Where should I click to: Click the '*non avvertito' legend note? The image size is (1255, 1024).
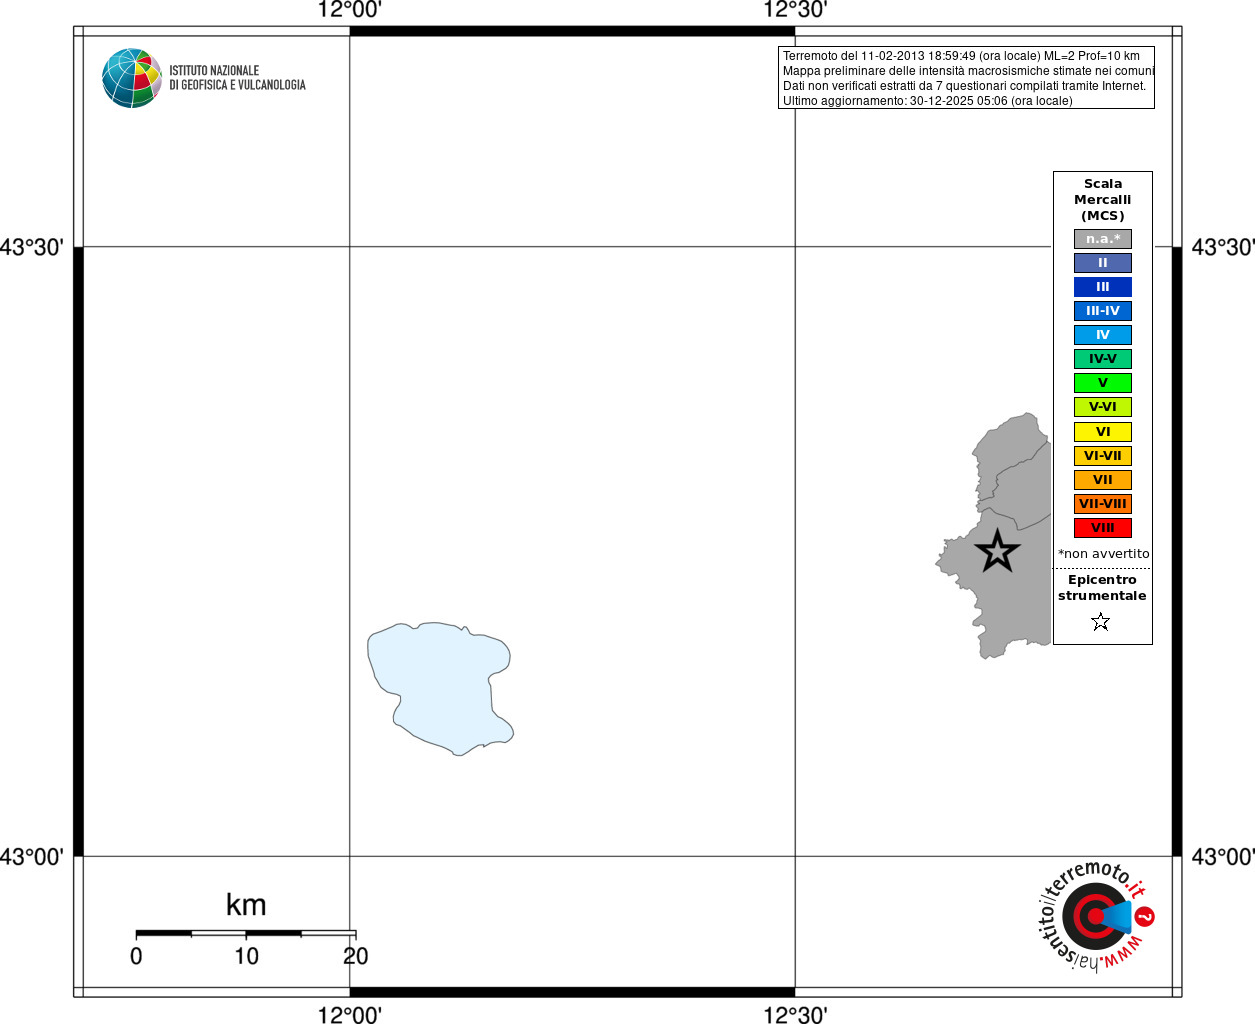click(1104, 554)
